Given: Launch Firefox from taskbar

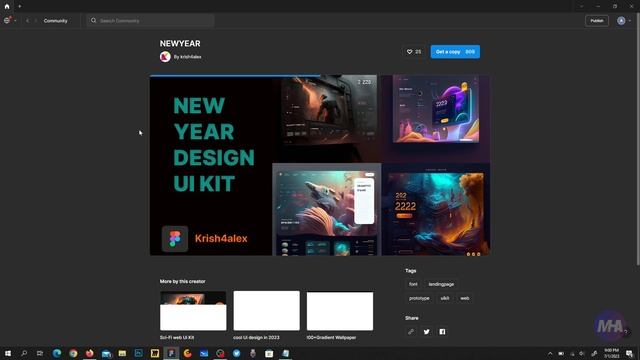Looking at the screenshot, I should click(89, 353).
